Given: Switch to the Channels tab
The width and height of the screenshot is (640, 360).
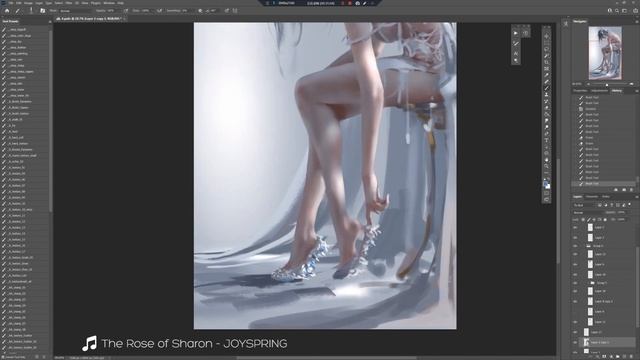Looking at the screenshot, I should (592, 197).
